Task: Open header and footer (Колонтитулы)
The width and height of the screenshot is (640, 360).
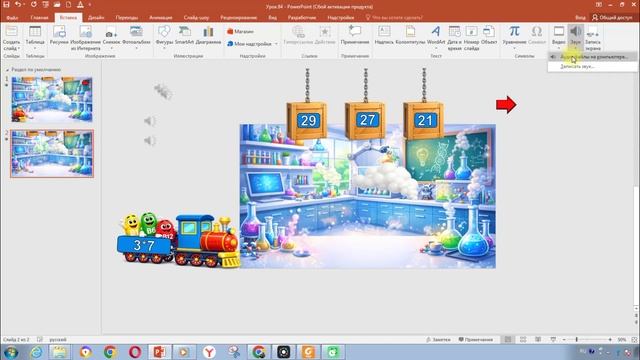Action: [410, 35]
